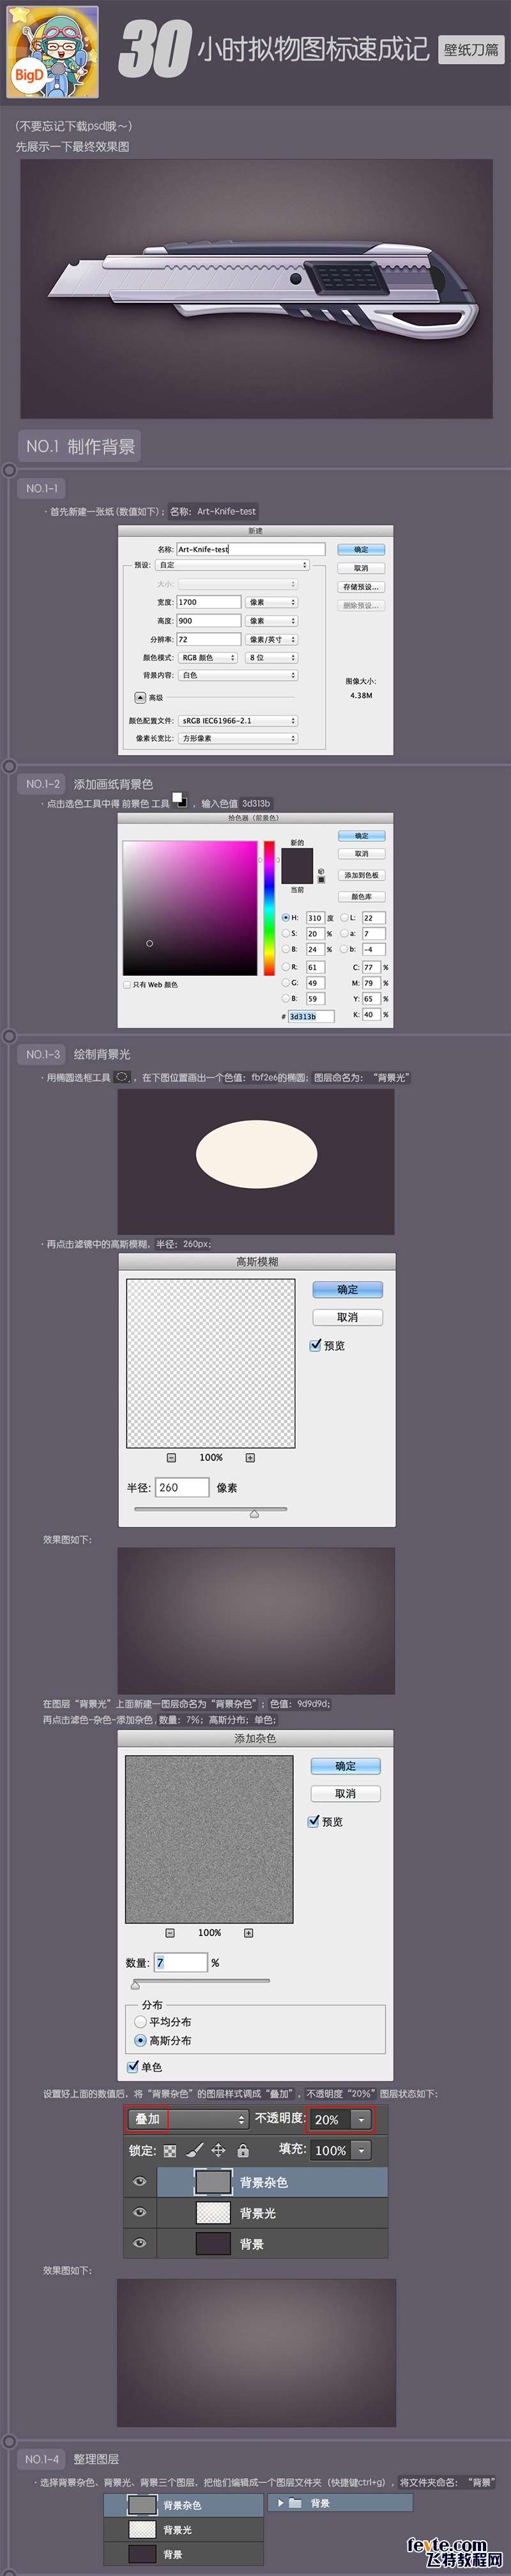
Task: Click 取消 in the 添加杂色 dialog
Action: 345,1794
